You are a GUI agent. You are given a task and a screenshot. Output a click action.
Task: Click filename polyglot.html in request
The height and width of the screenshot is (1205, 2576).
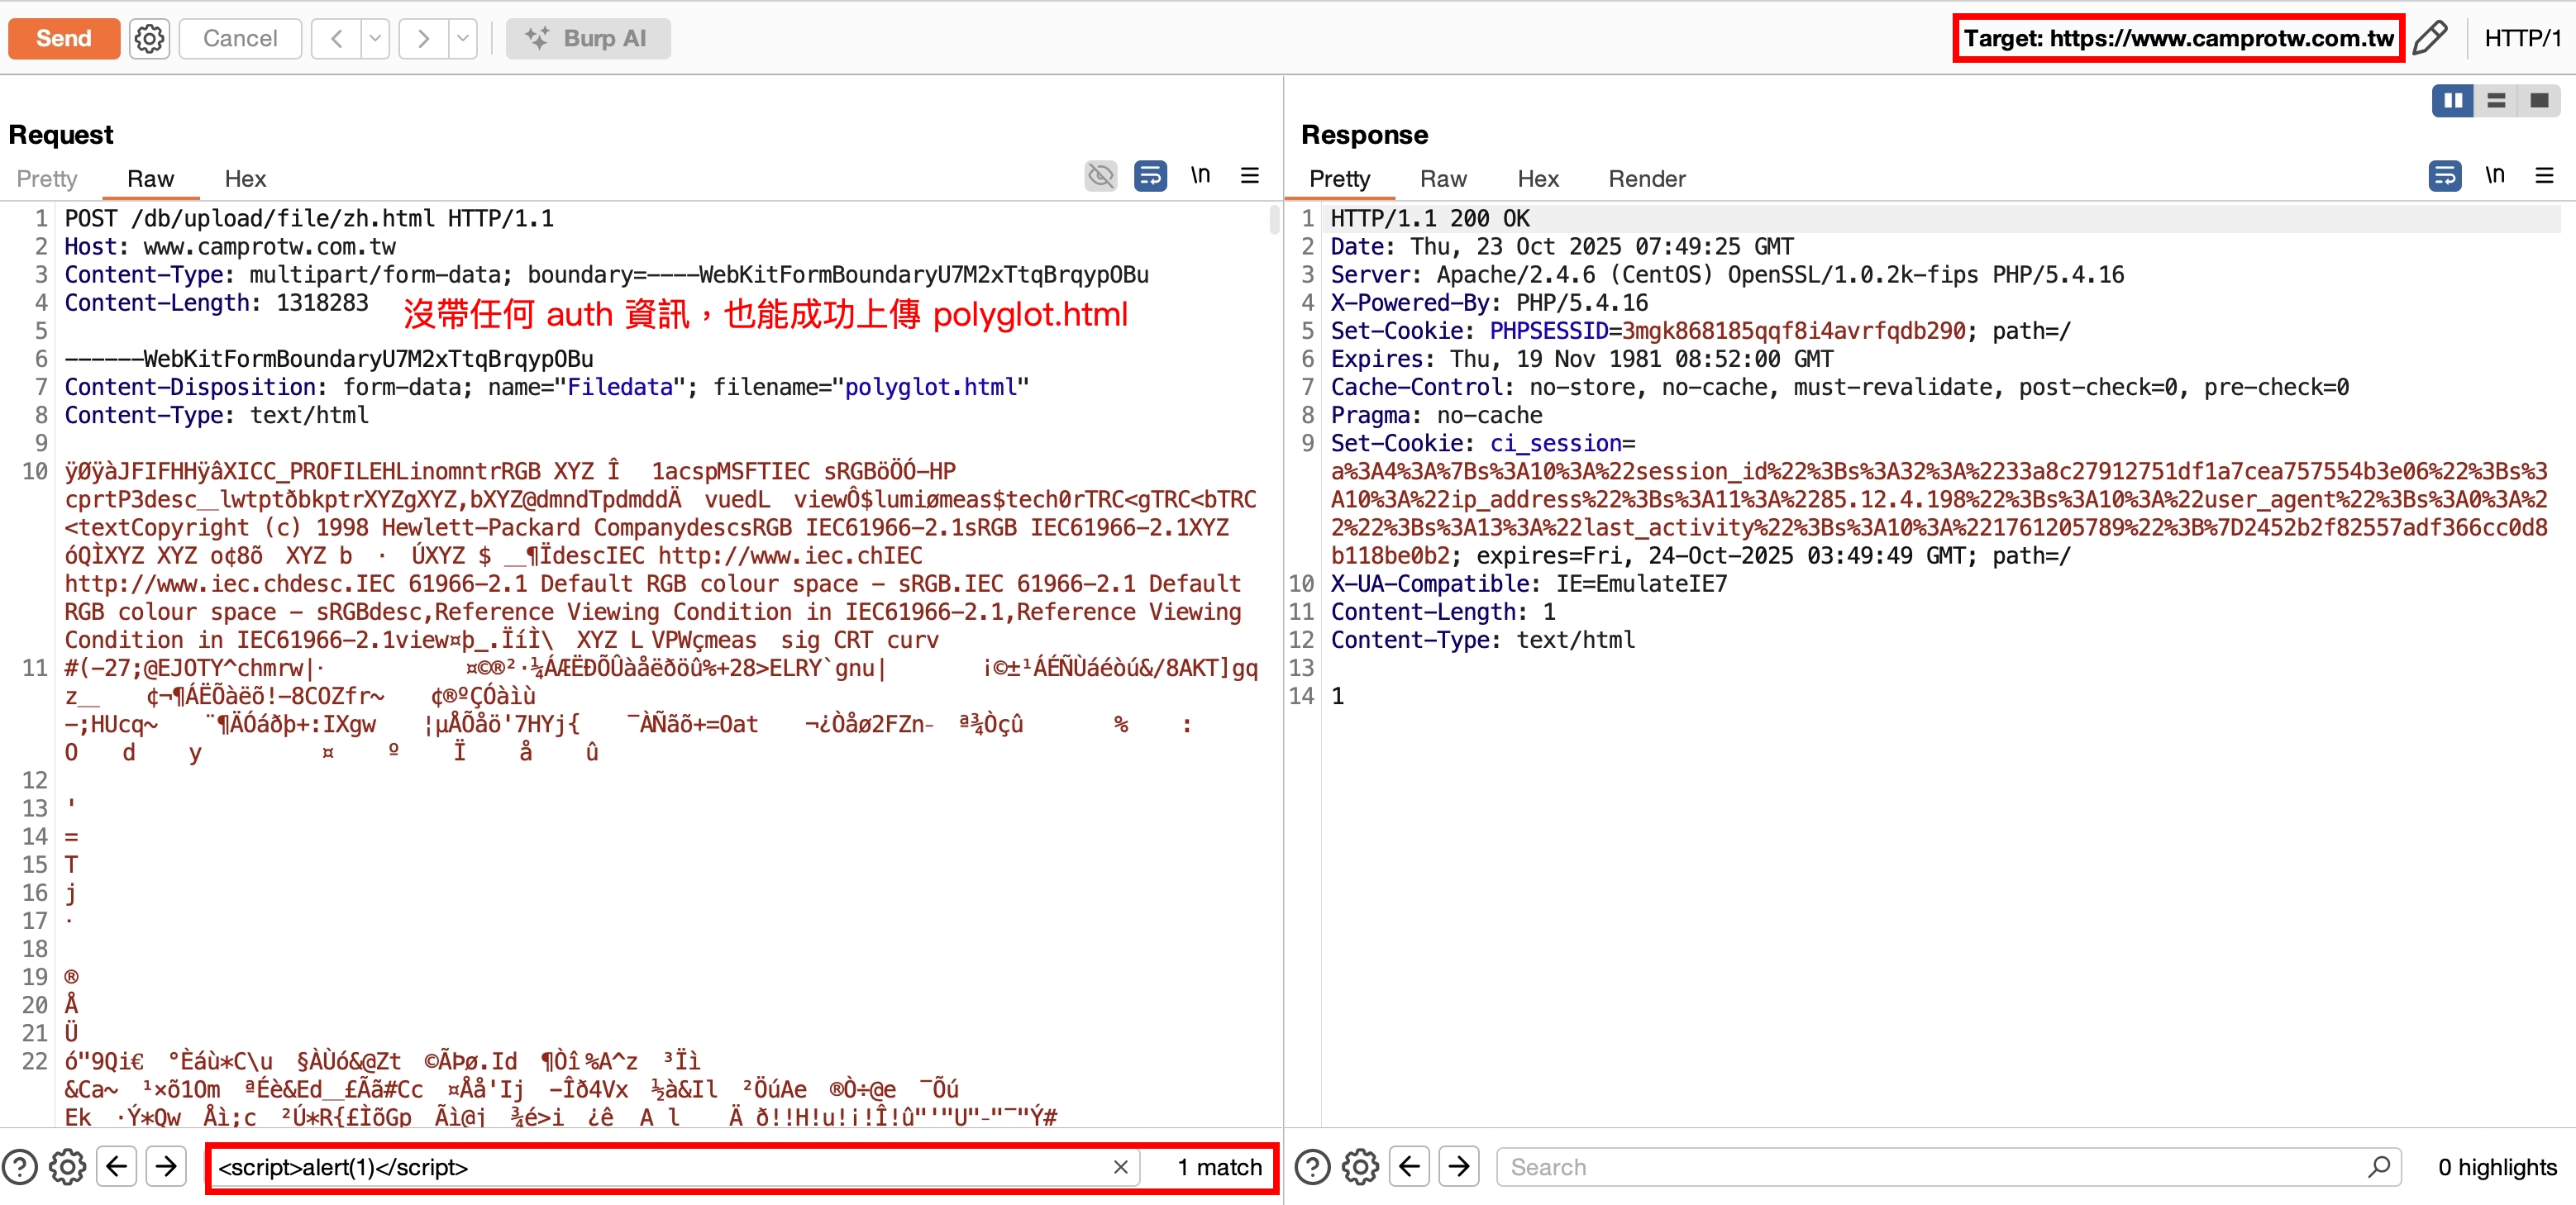pyautogui.click(x=930, y=387)
